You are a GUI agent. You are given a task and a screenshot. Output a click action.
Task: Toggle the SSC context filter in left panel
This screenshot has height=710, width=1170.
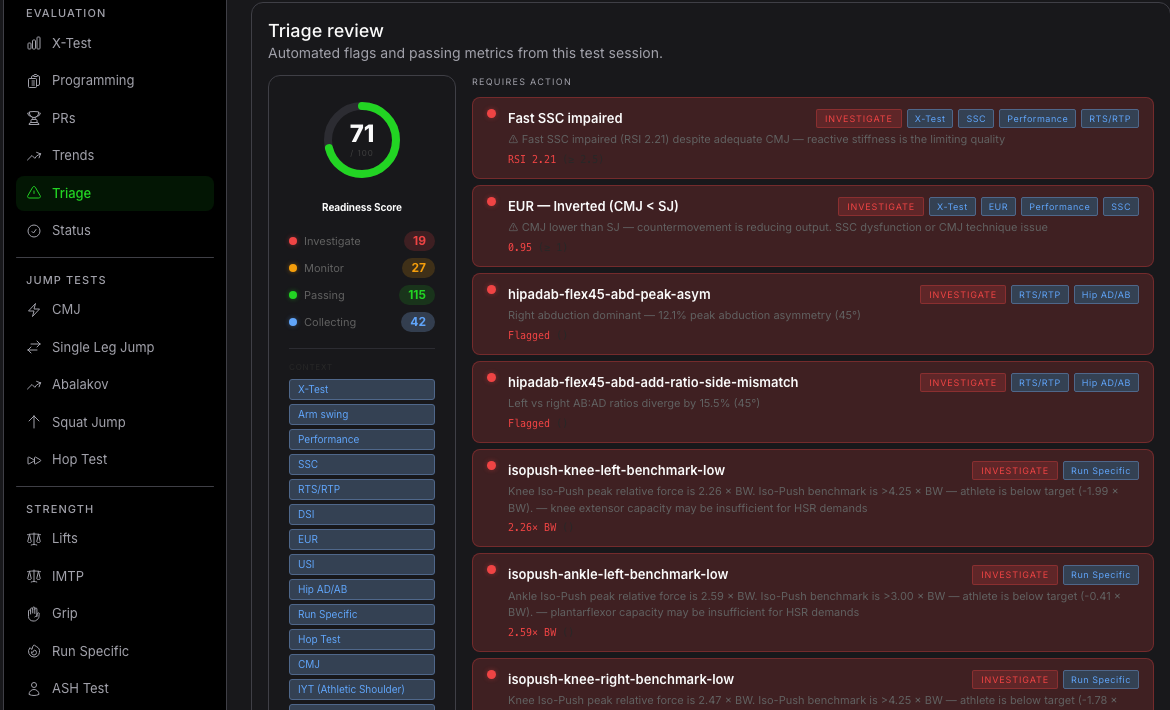click(362, 465)
